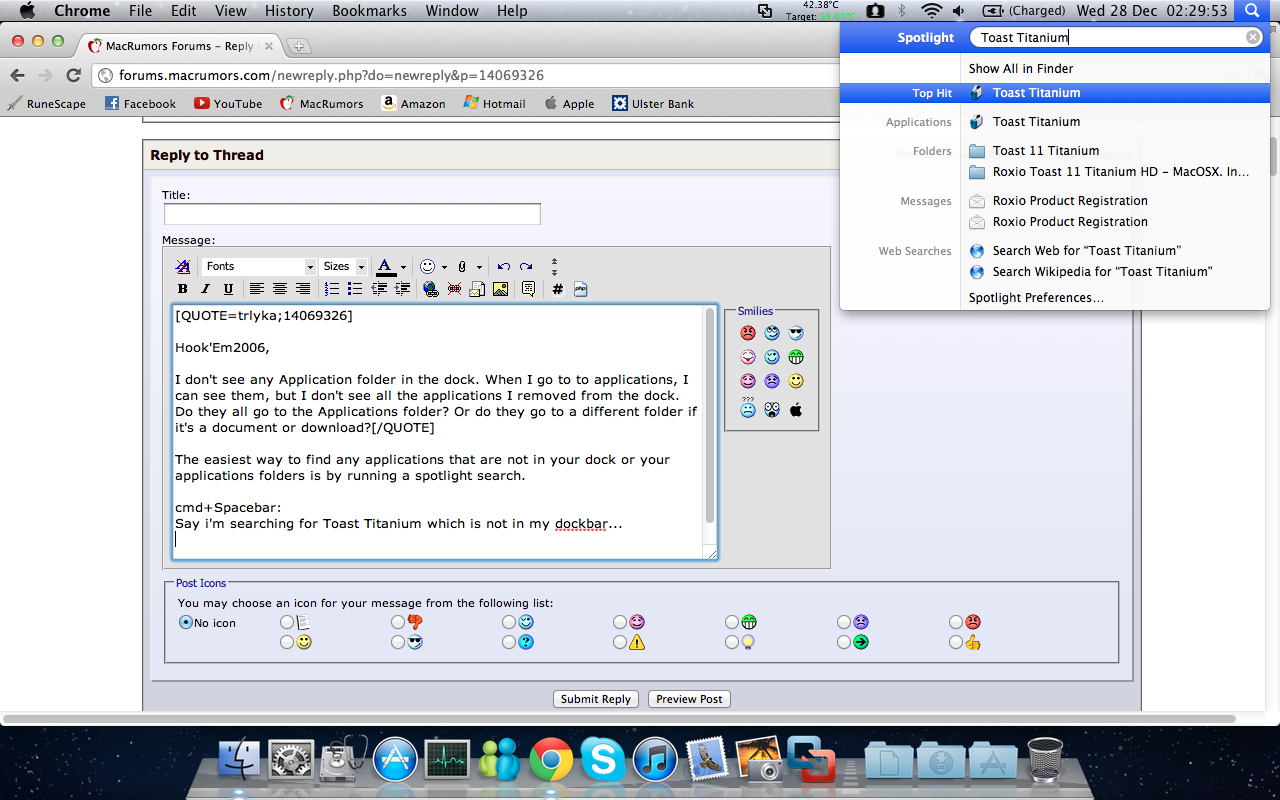Image resolution: width=1280 pixels, height=800 pixels.
Task: Open Spotlight Preferences…
Action: click(1036, 298)
